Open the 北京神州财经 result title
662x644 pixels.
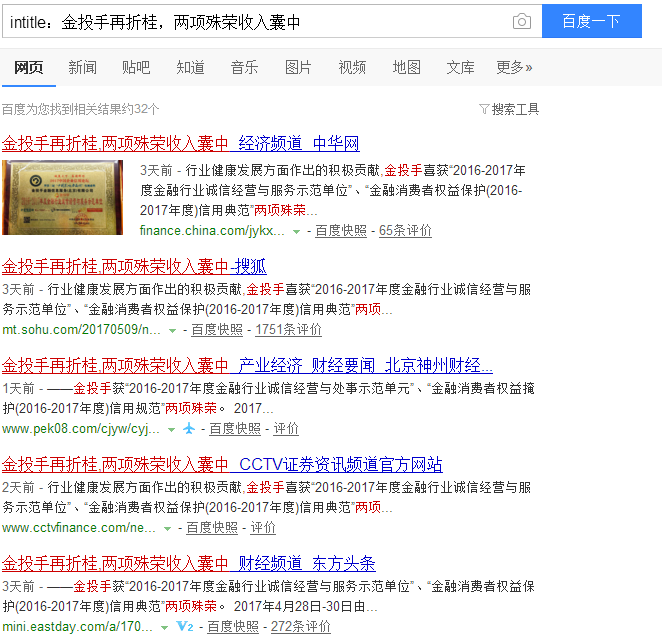click(x=247, y=365)
